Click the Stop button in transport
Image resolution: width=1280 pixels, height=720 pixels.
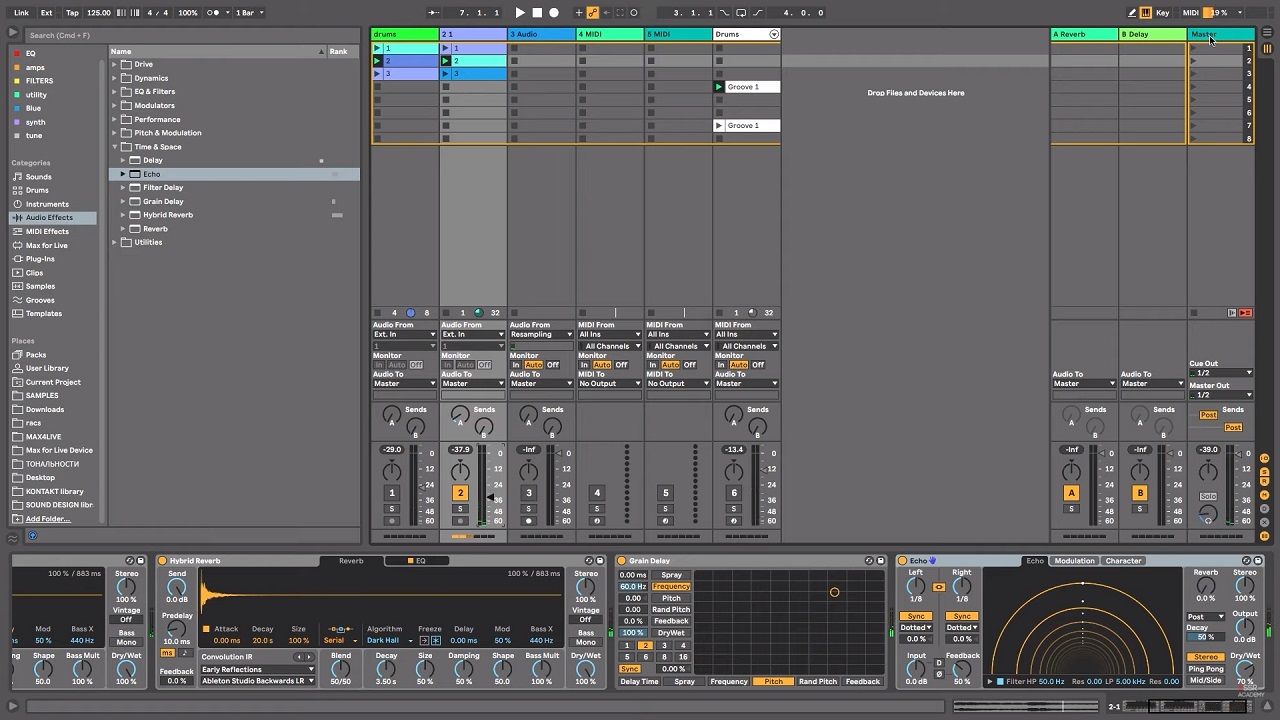click(x=537, y=13)
